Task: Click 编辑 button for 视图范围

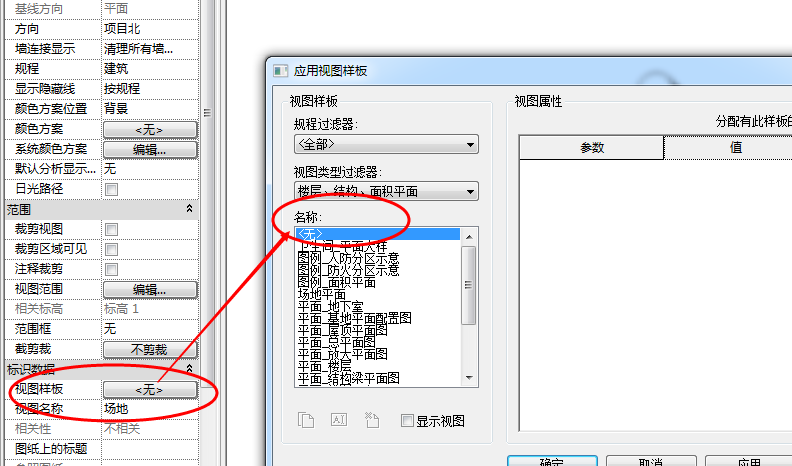Action: tap(150, 289)
